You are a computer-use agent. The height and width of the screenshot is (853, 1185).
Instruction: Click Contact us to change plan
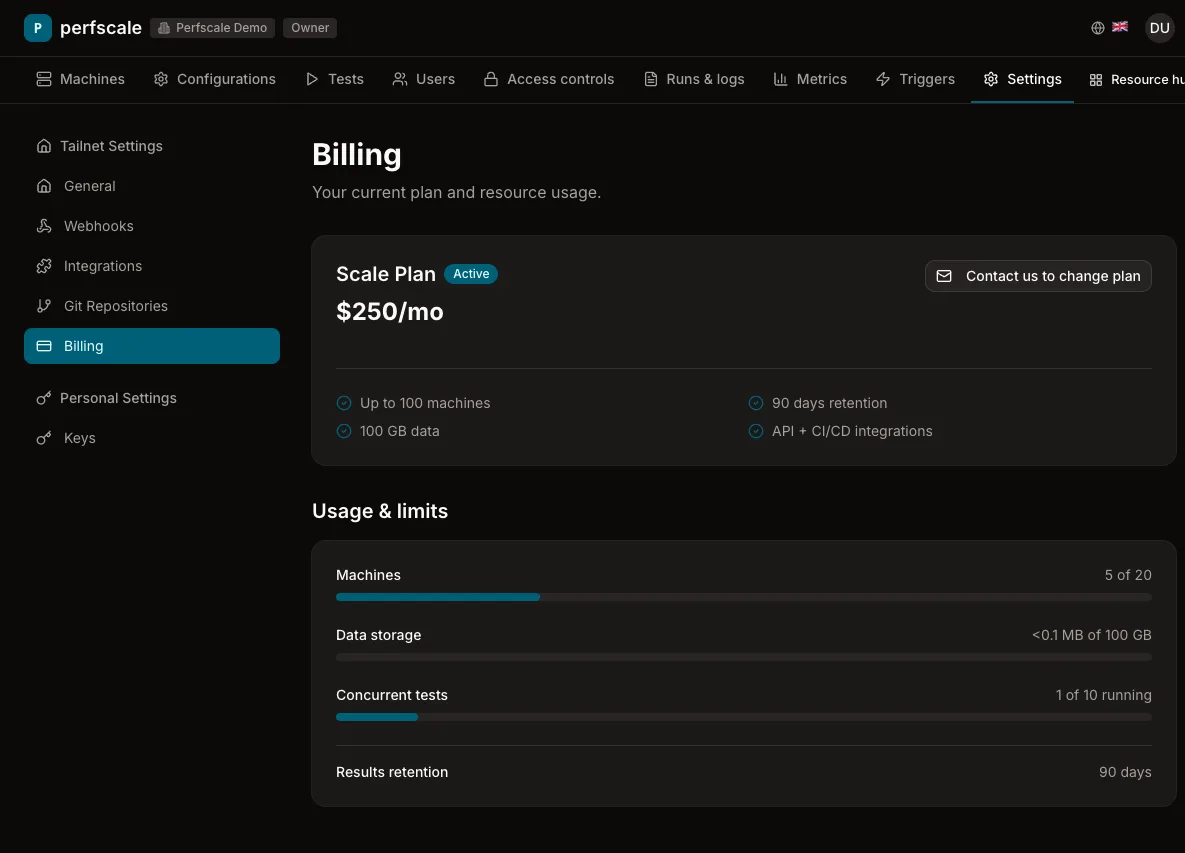(x=1038, y=277)
